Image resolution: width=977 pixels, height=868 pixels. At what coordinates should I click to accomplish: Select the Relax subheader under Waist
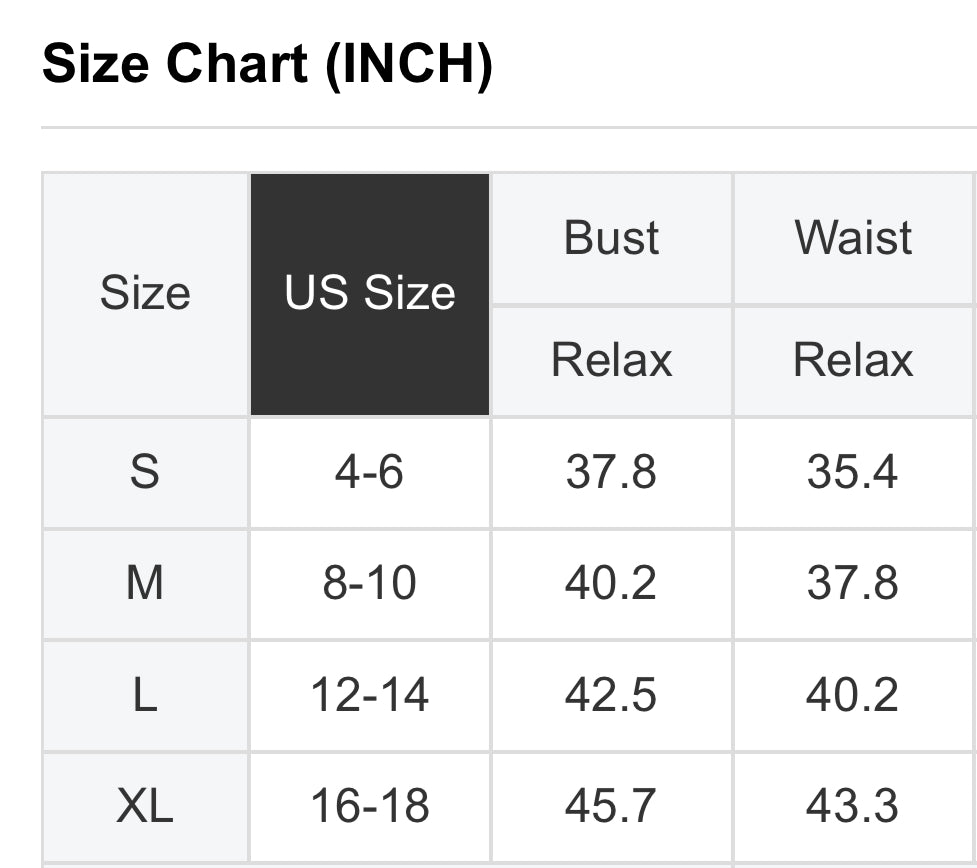point(853,360)
